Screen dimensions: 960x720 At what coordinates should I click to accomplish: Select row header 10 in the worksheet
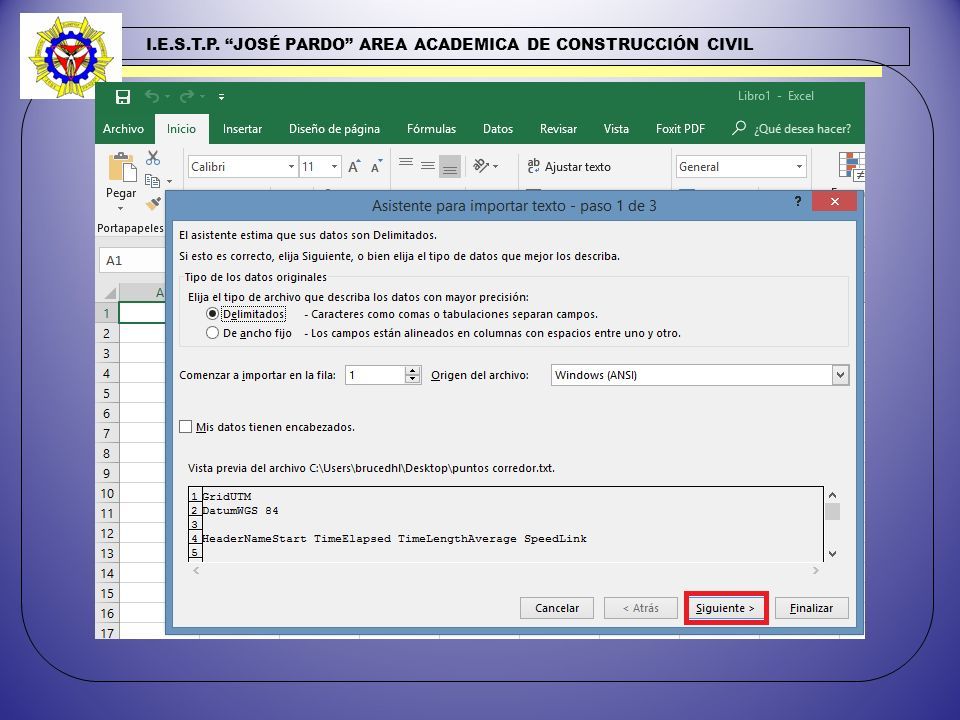pos(107,493)
